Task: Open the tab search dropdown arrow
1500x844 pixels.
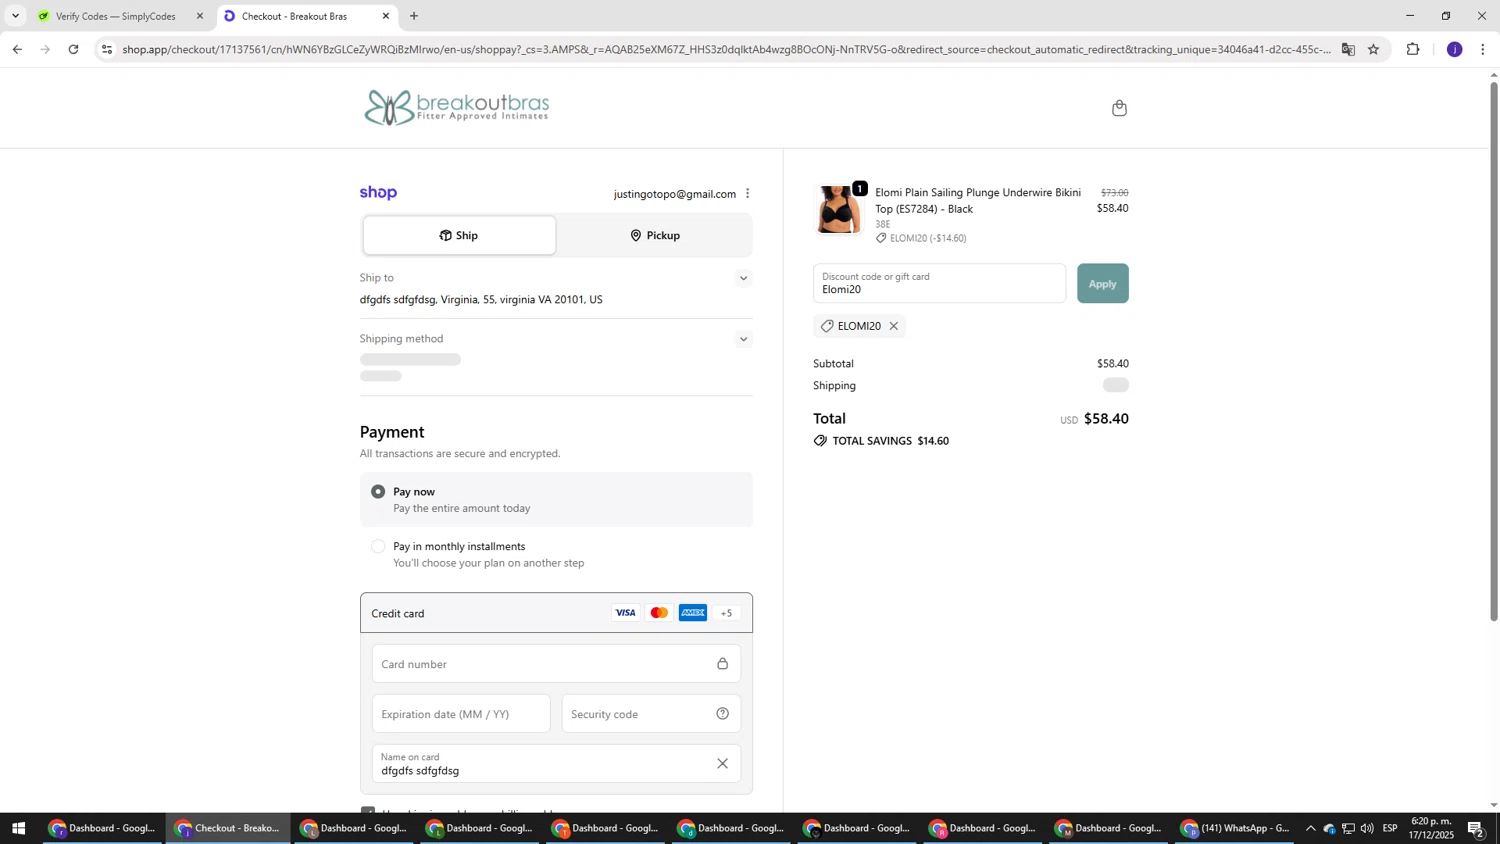Action: [x=15, y=16]
